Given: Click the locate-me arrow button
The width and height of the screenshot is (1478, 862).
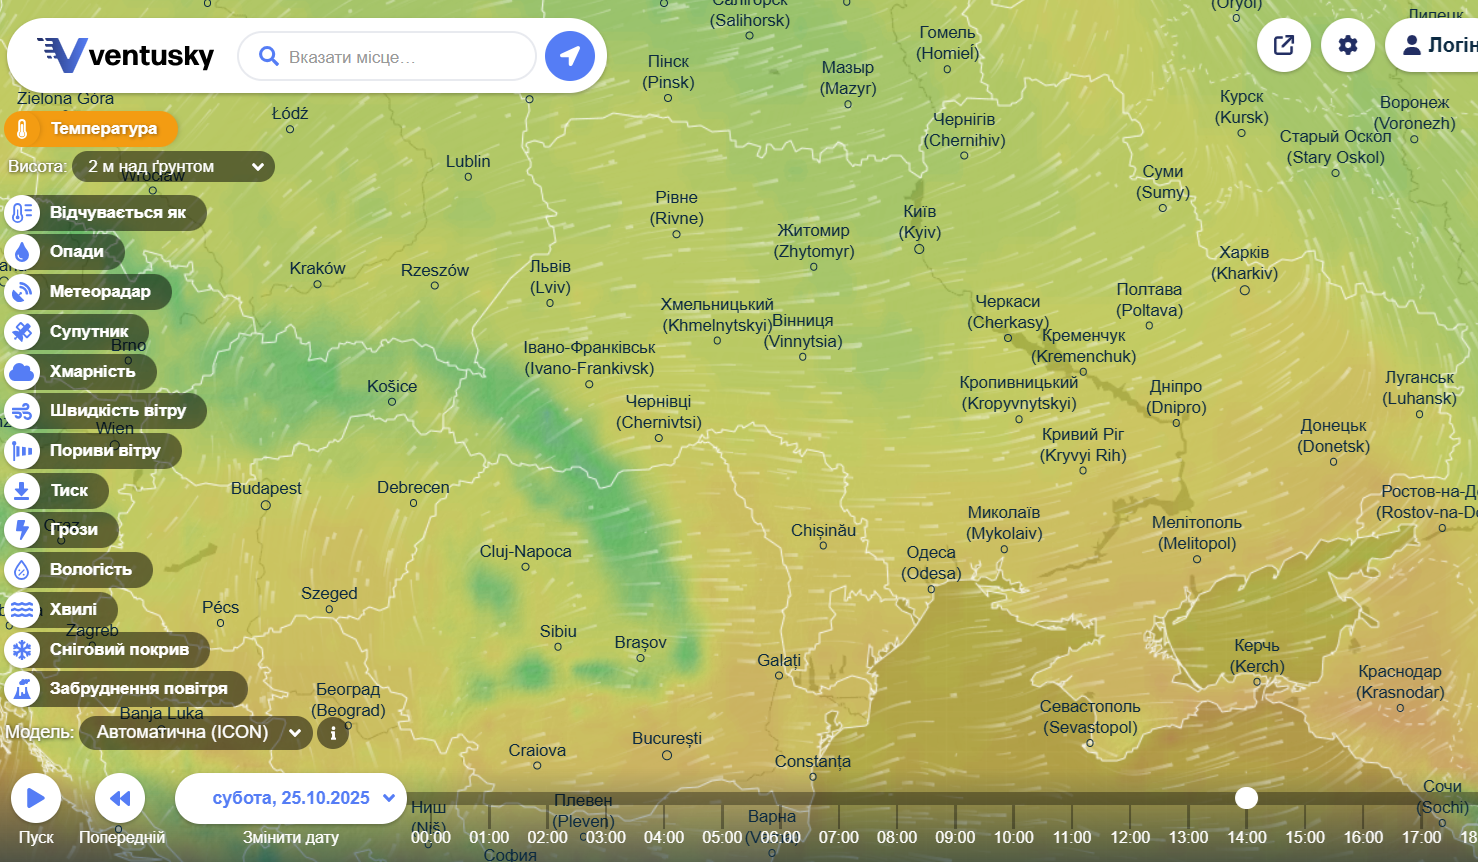Looking at the screenshot, I should click(x=570, y=56).
